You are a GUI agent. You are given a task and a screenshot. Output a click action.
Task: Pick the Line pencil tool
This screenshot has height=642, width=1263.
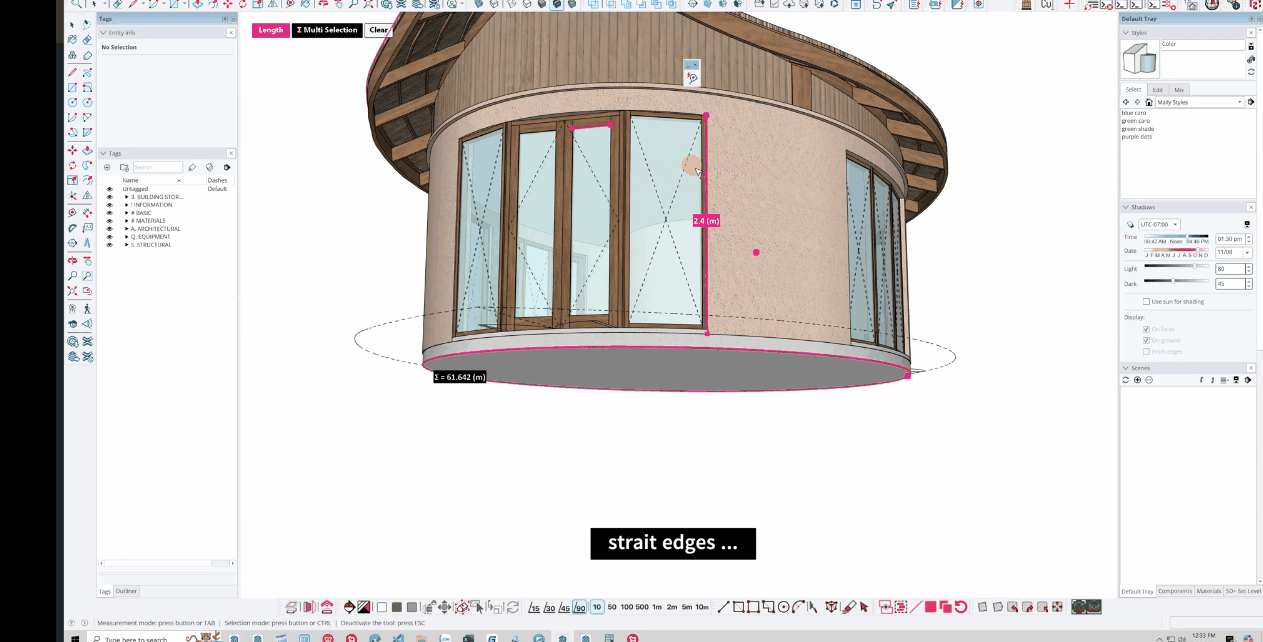tap(72, 72)
